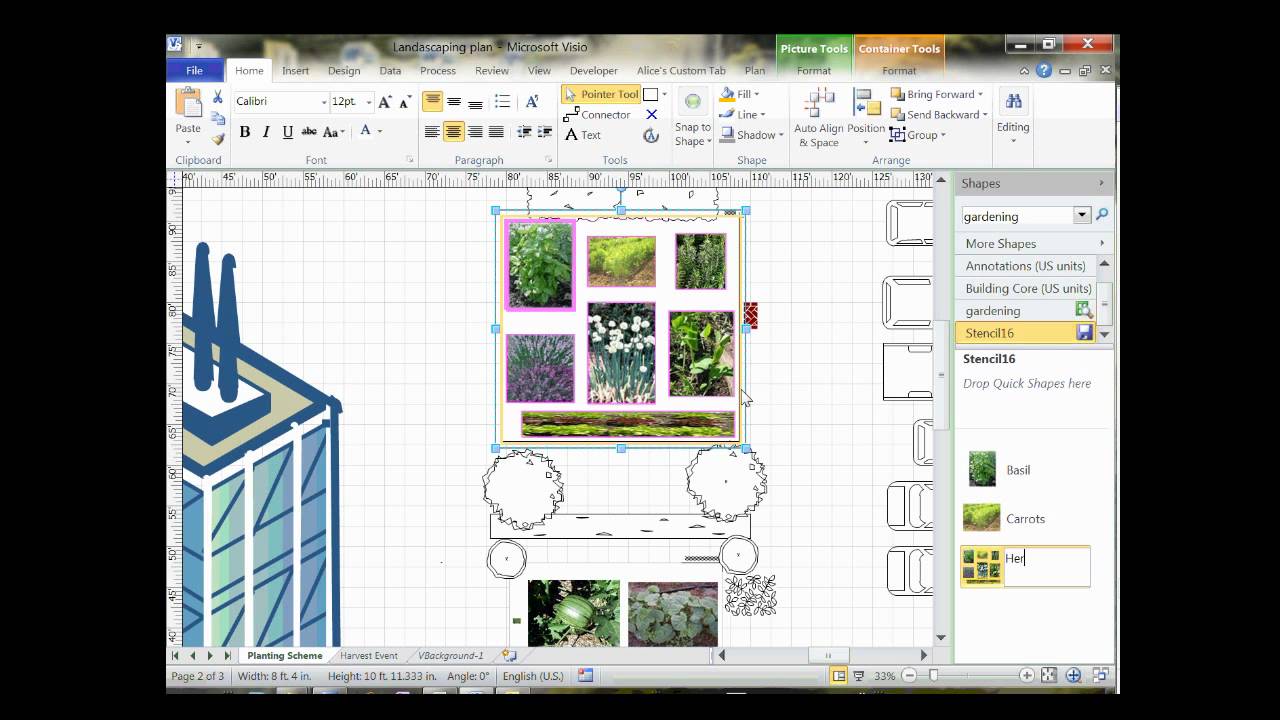Select the gardening stencil title
This screenshot has height=720, width=1280.
[x=1025, y=311]
